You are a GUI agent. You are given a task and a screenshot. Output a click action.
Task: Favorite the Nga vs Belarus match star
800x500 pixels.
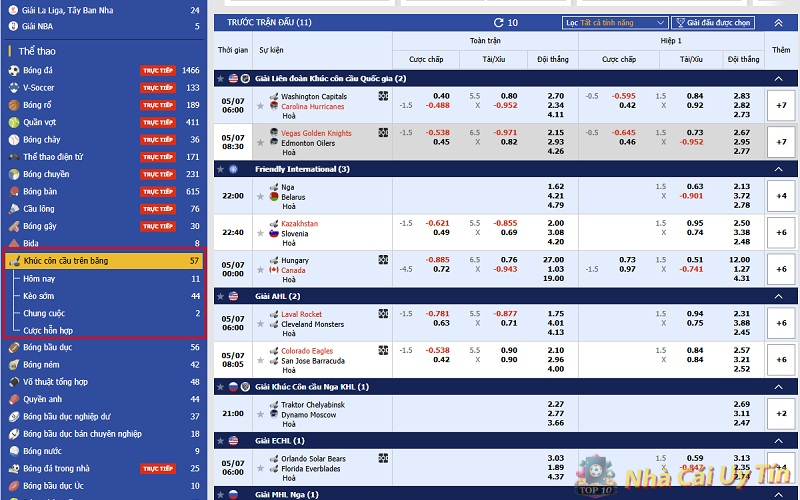[260, 197]
